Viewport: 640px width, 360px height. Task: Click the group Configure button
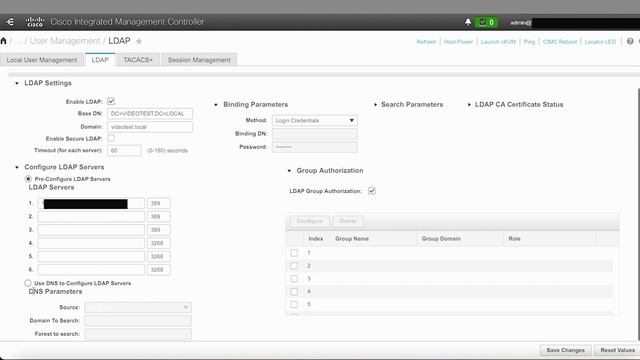[309, 221]
